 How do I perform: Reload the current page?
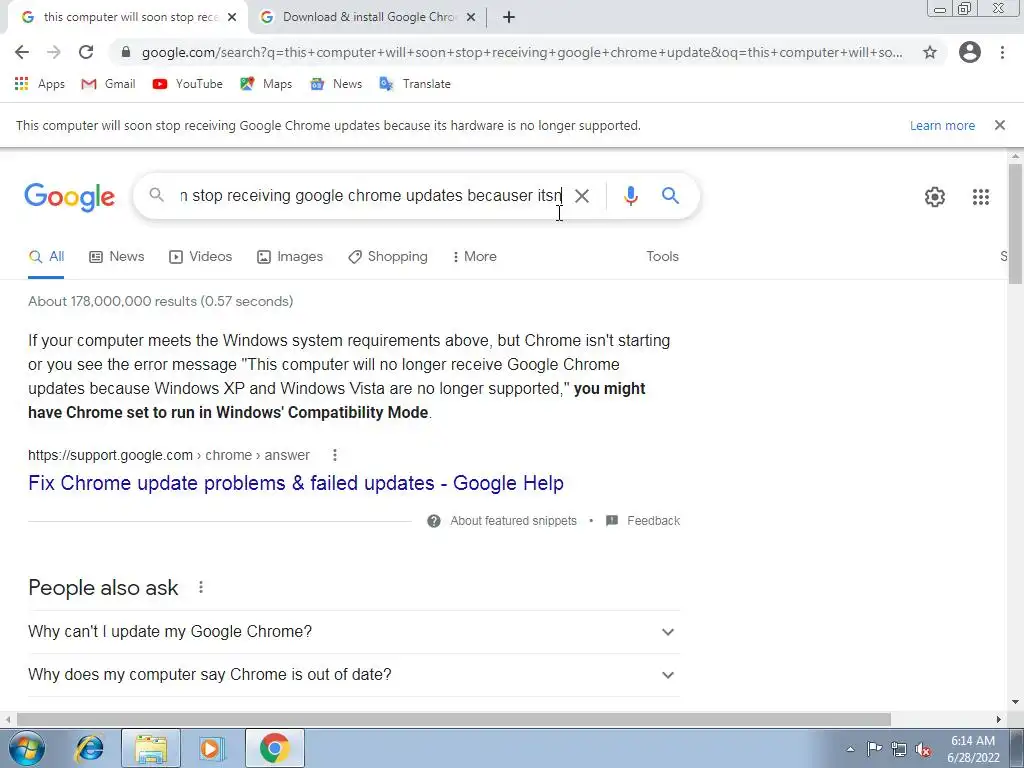86,52
